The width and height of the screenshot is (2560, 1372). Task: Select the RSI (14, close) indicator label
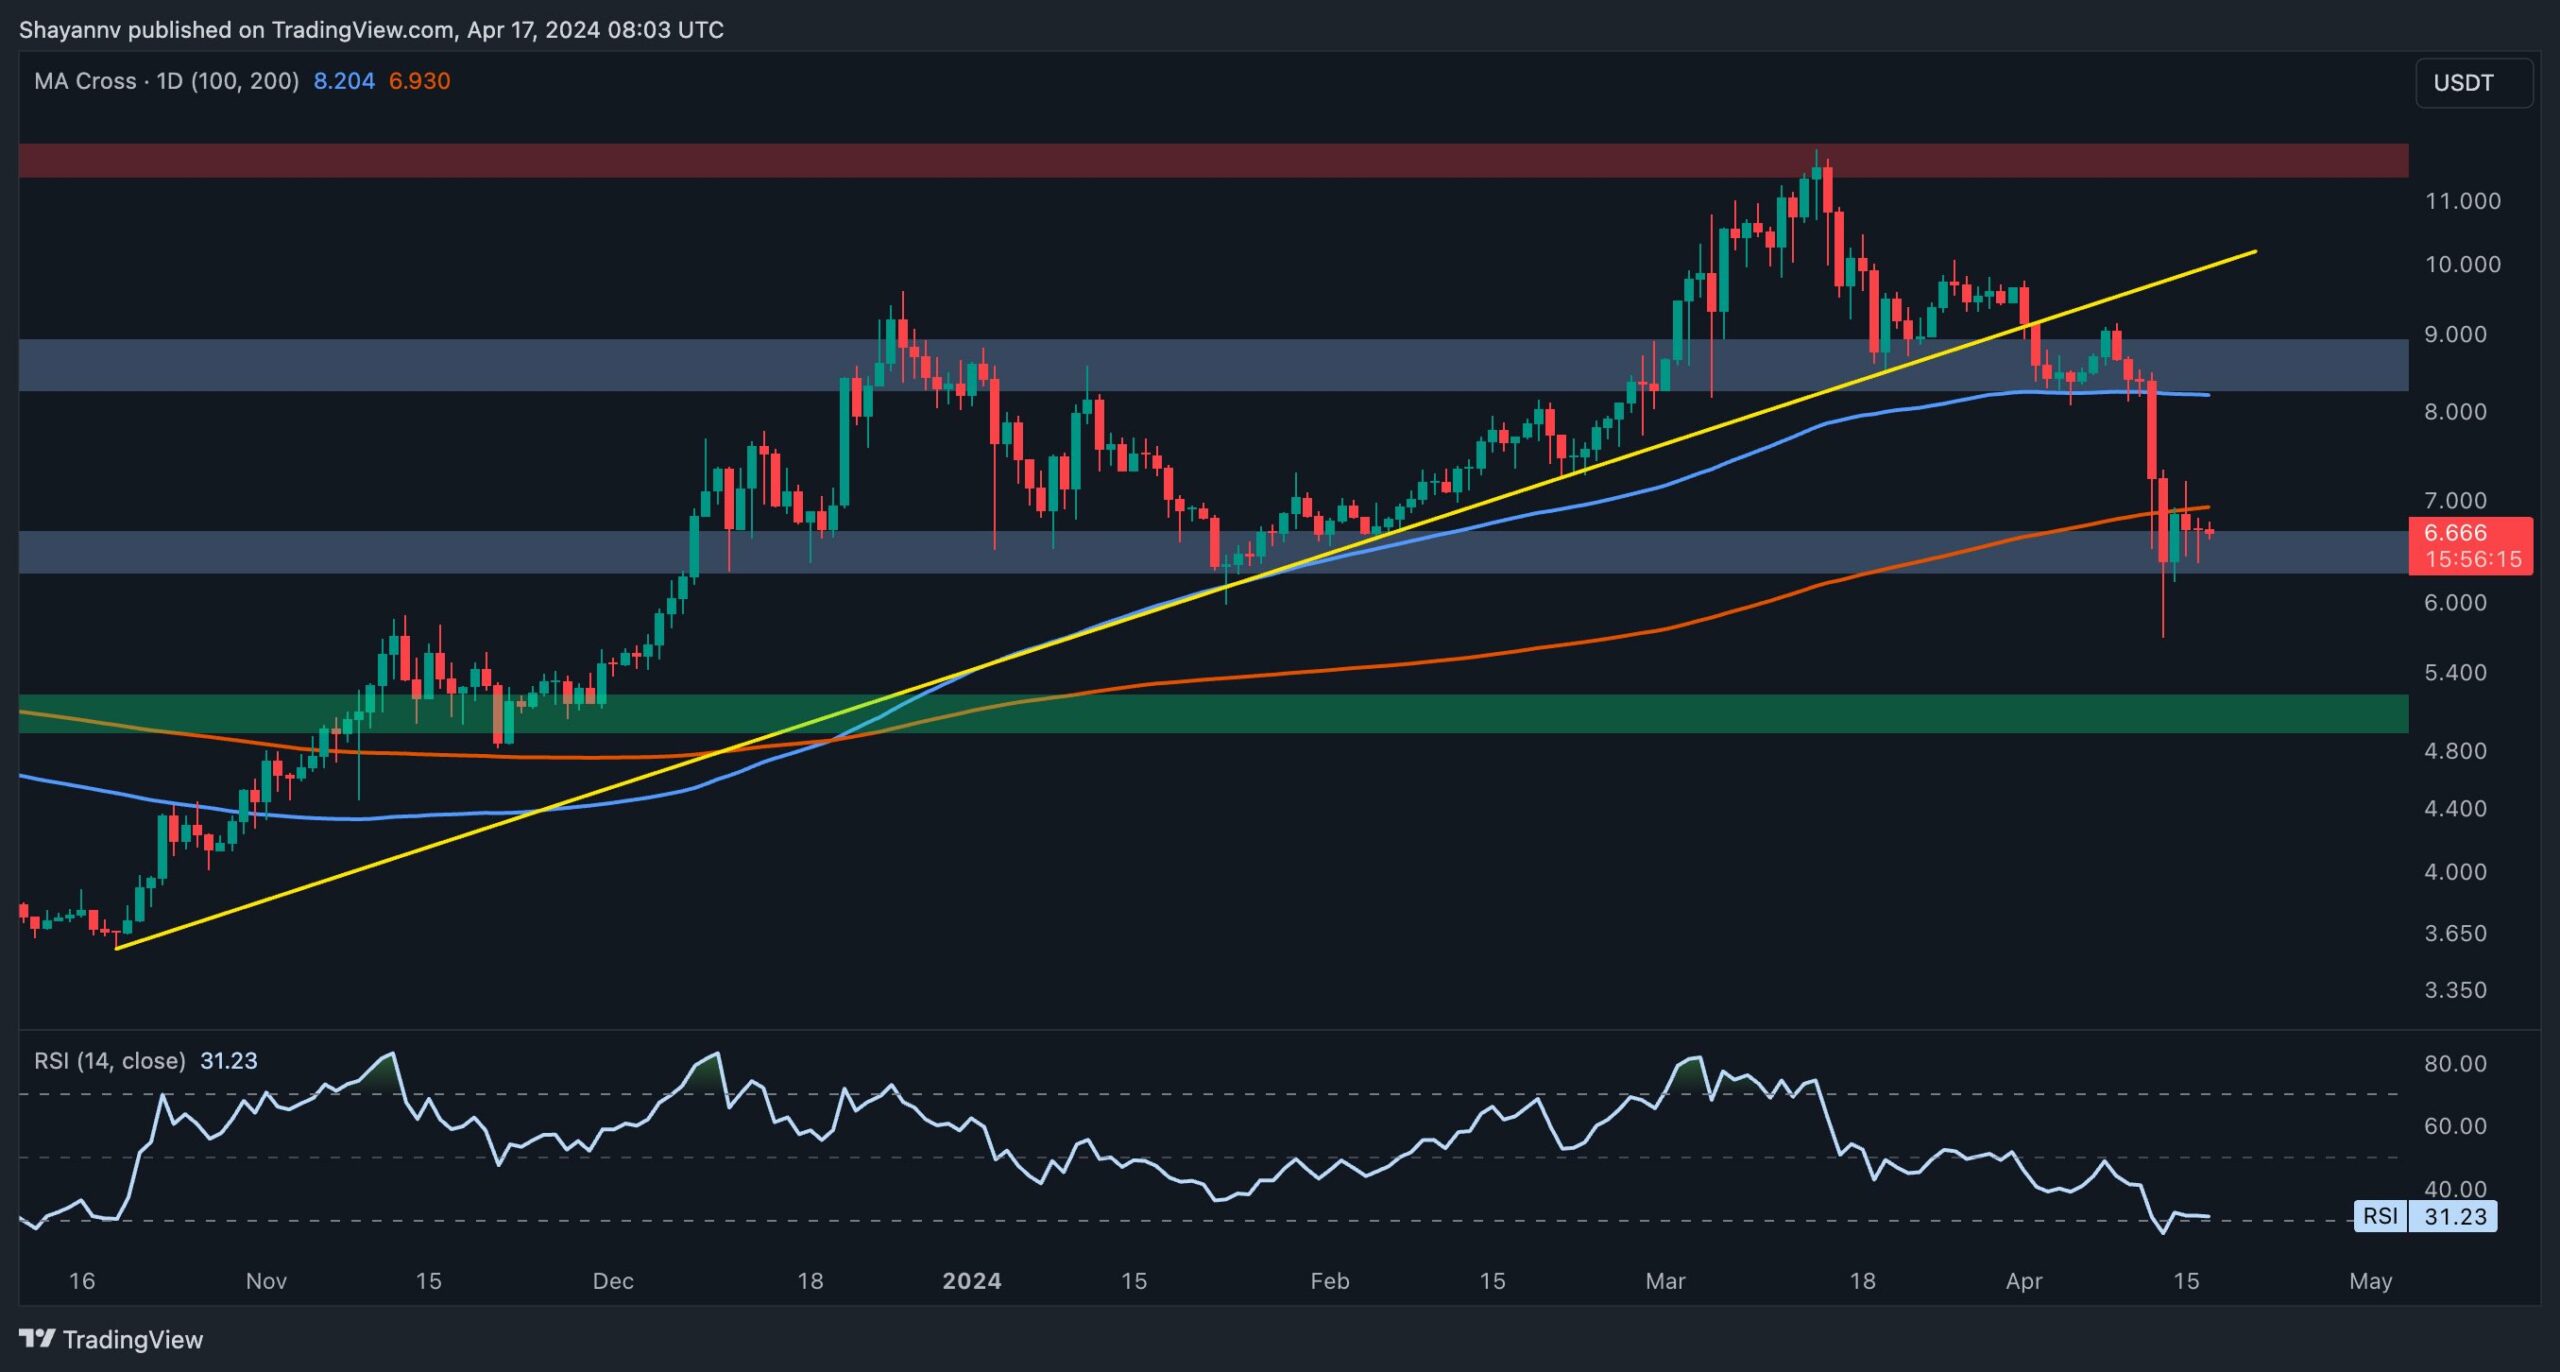click(110, 1060)
